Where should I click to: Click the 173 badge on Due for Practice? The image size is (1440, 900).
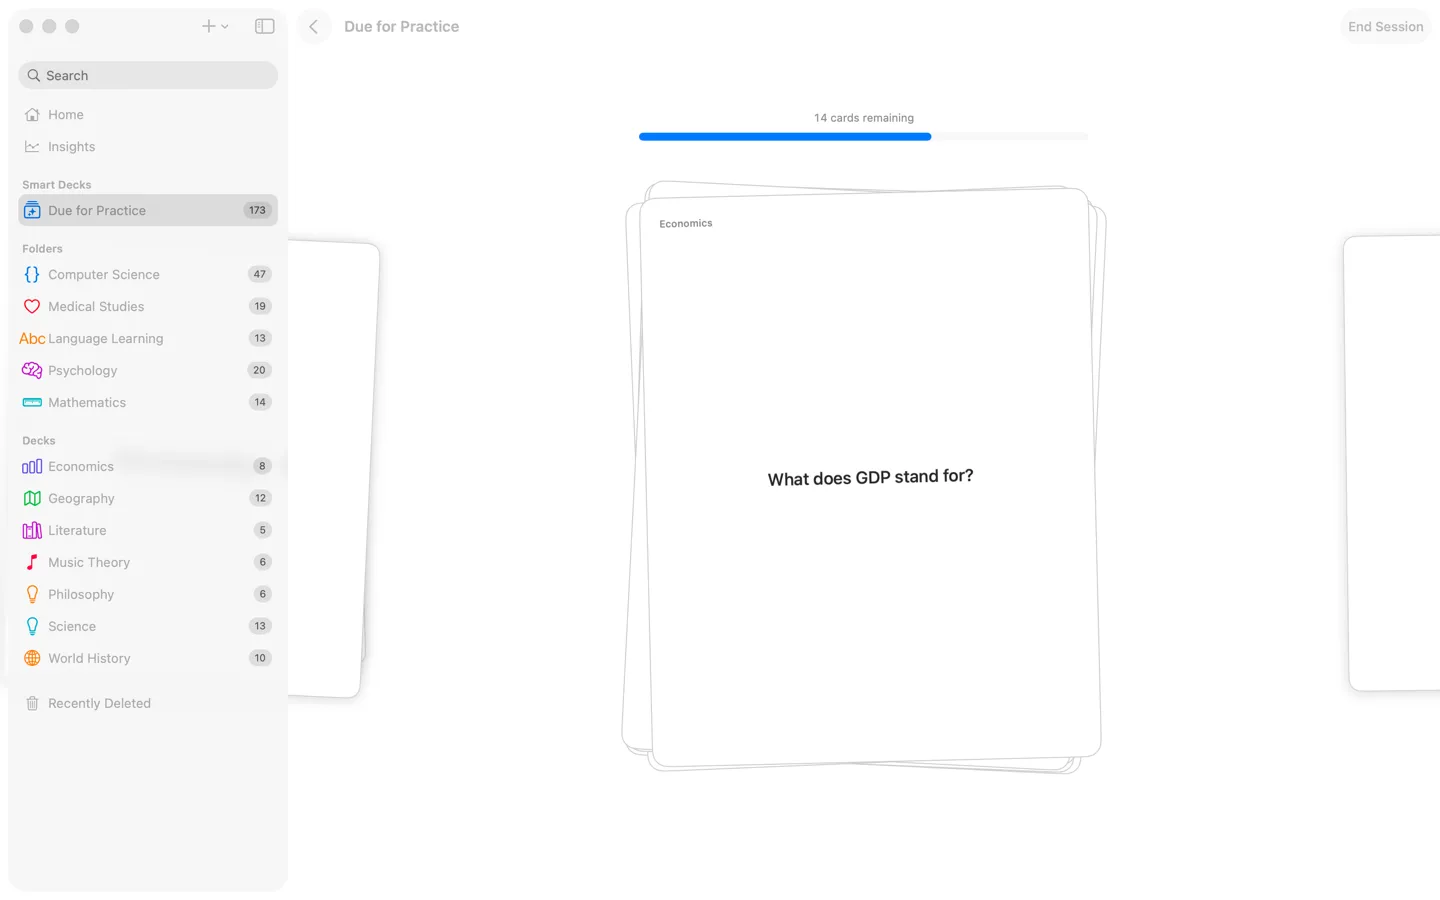(x=257, y=210)
